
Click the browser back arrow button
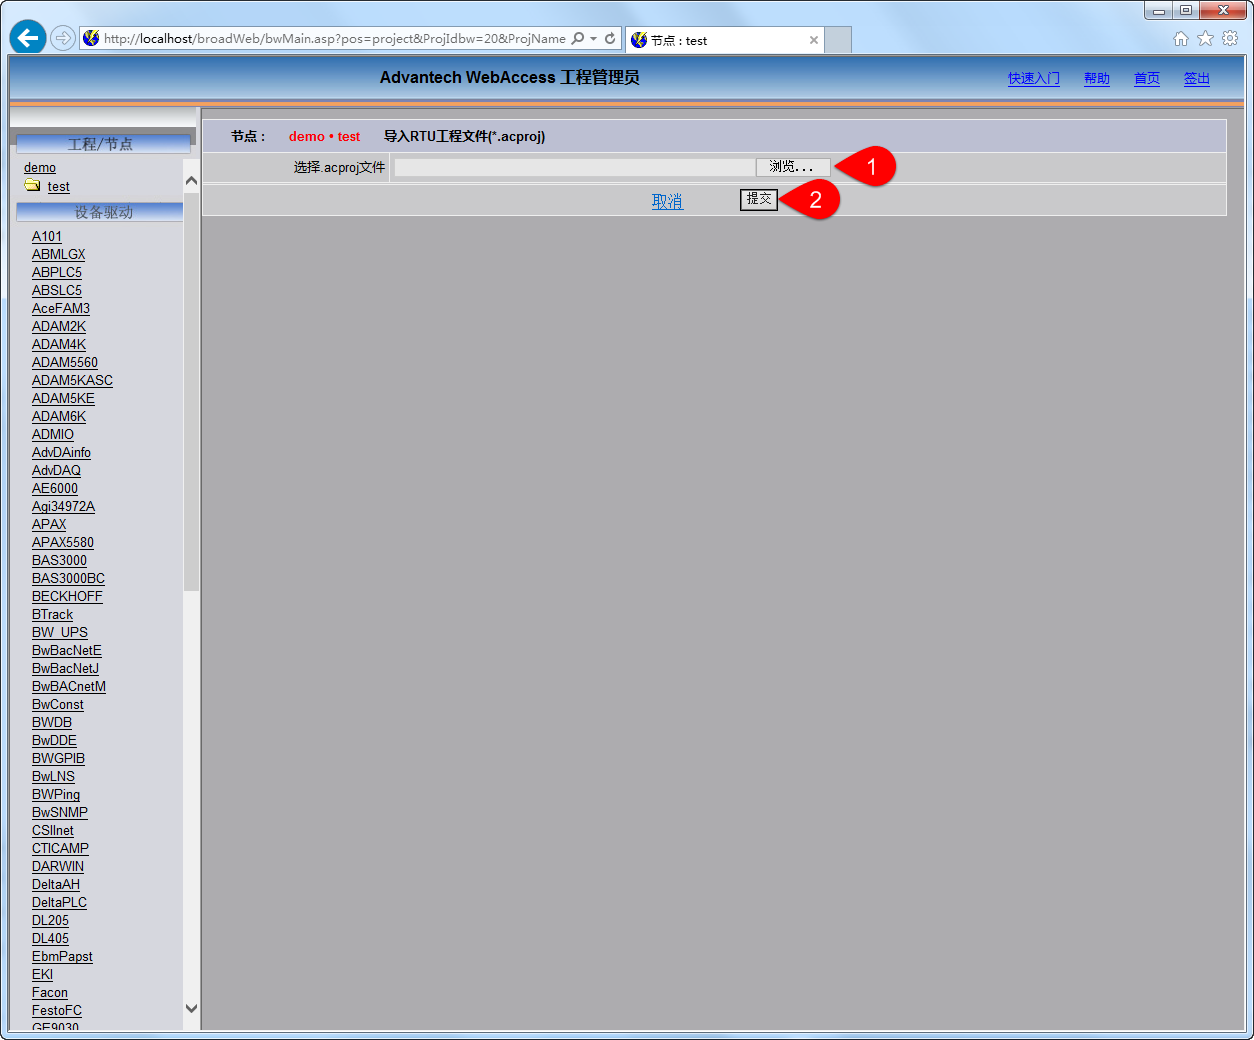pyautogui.click(x=28, y=38)
